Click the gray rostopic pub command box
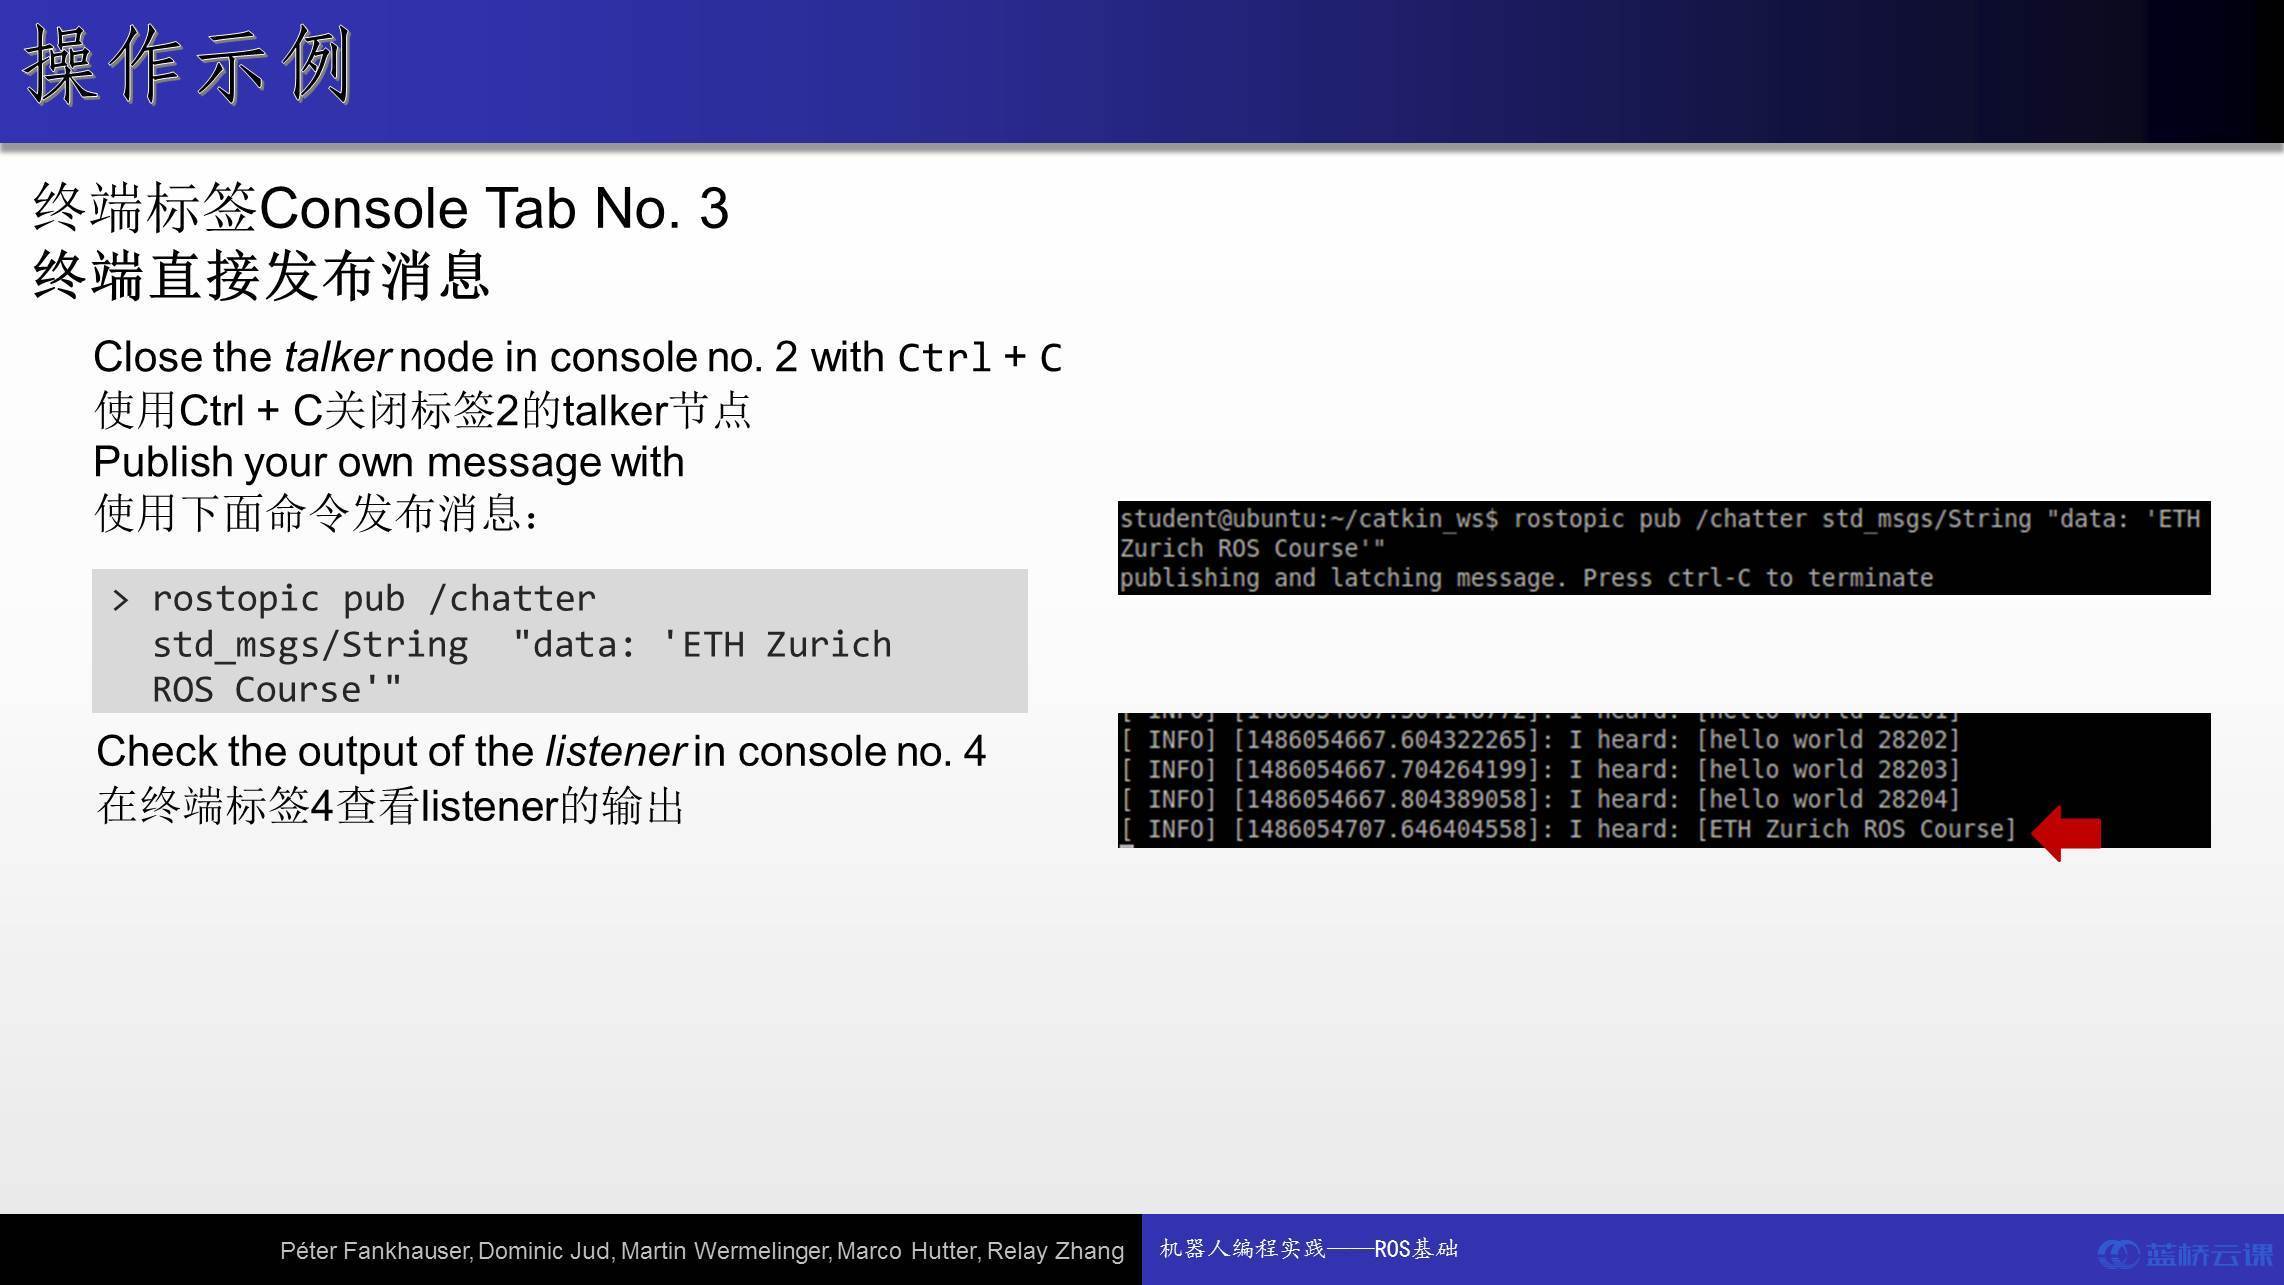The width and height of the screenshot is (2284, 1285). click(x=559, y=641)
